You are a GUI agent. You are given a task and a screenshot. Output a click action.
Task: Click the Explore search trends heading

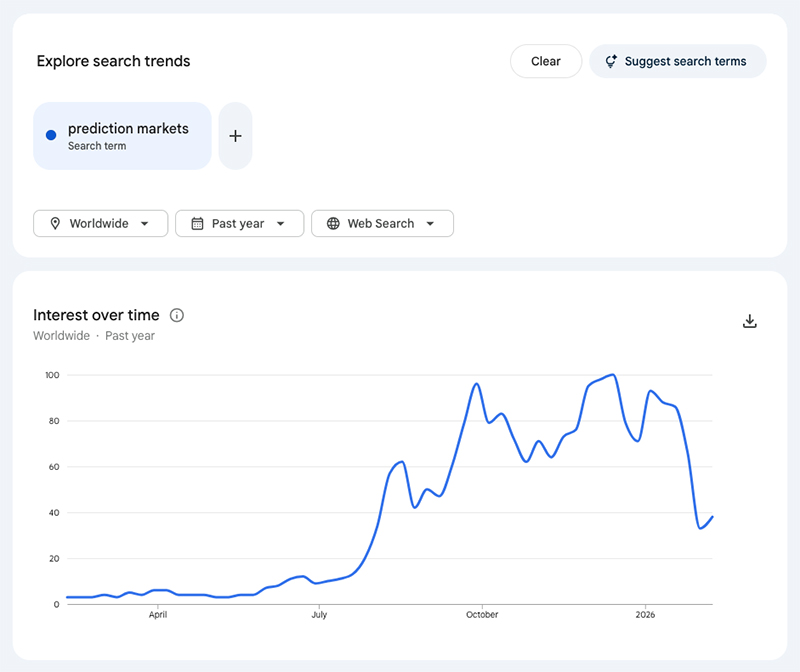(x=113, y=61)
